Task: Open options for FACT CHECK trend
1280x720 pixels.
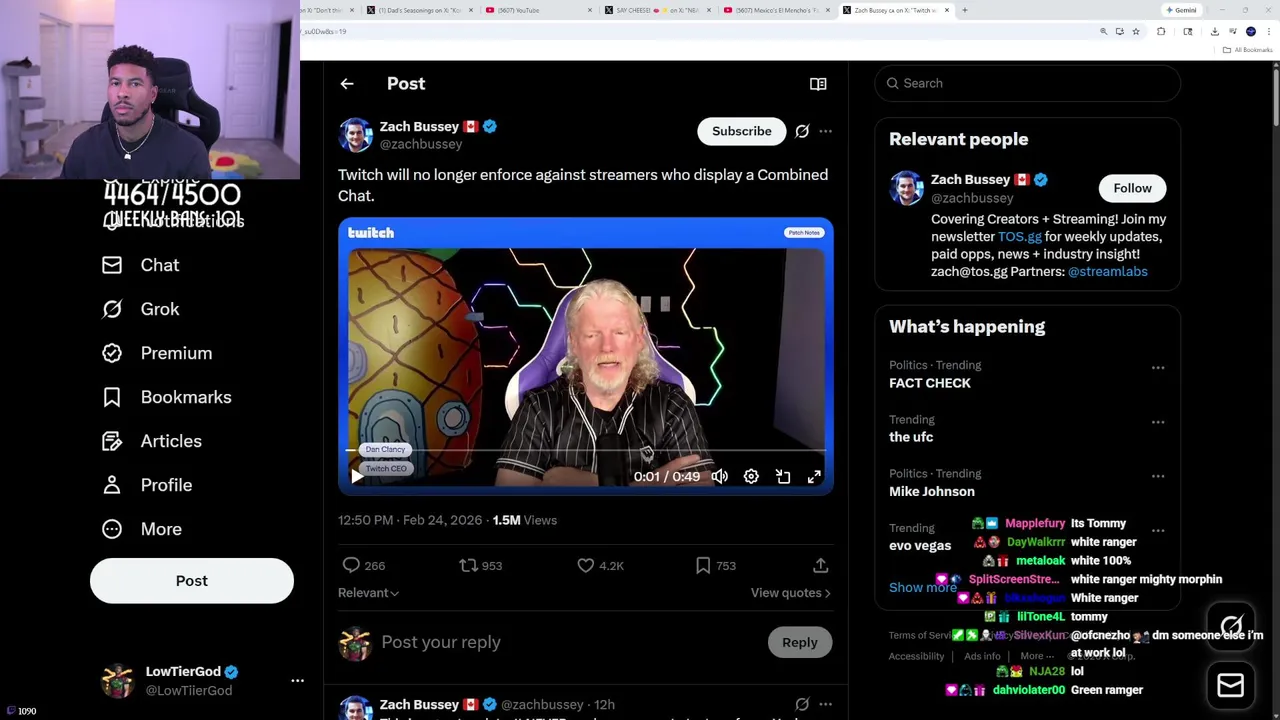Action: (x=1158, y=368)
